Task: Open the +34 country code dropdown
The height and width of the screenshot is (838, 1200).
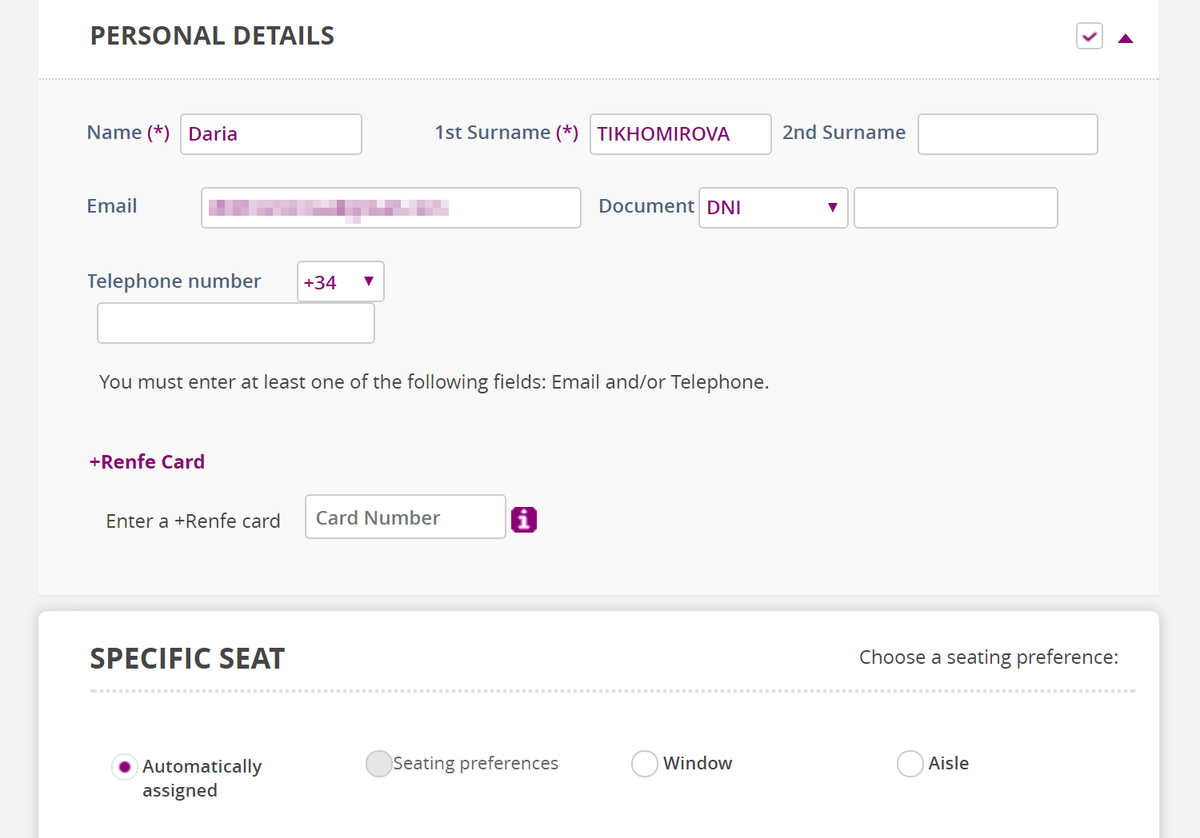Action: [x=340, y=282]
